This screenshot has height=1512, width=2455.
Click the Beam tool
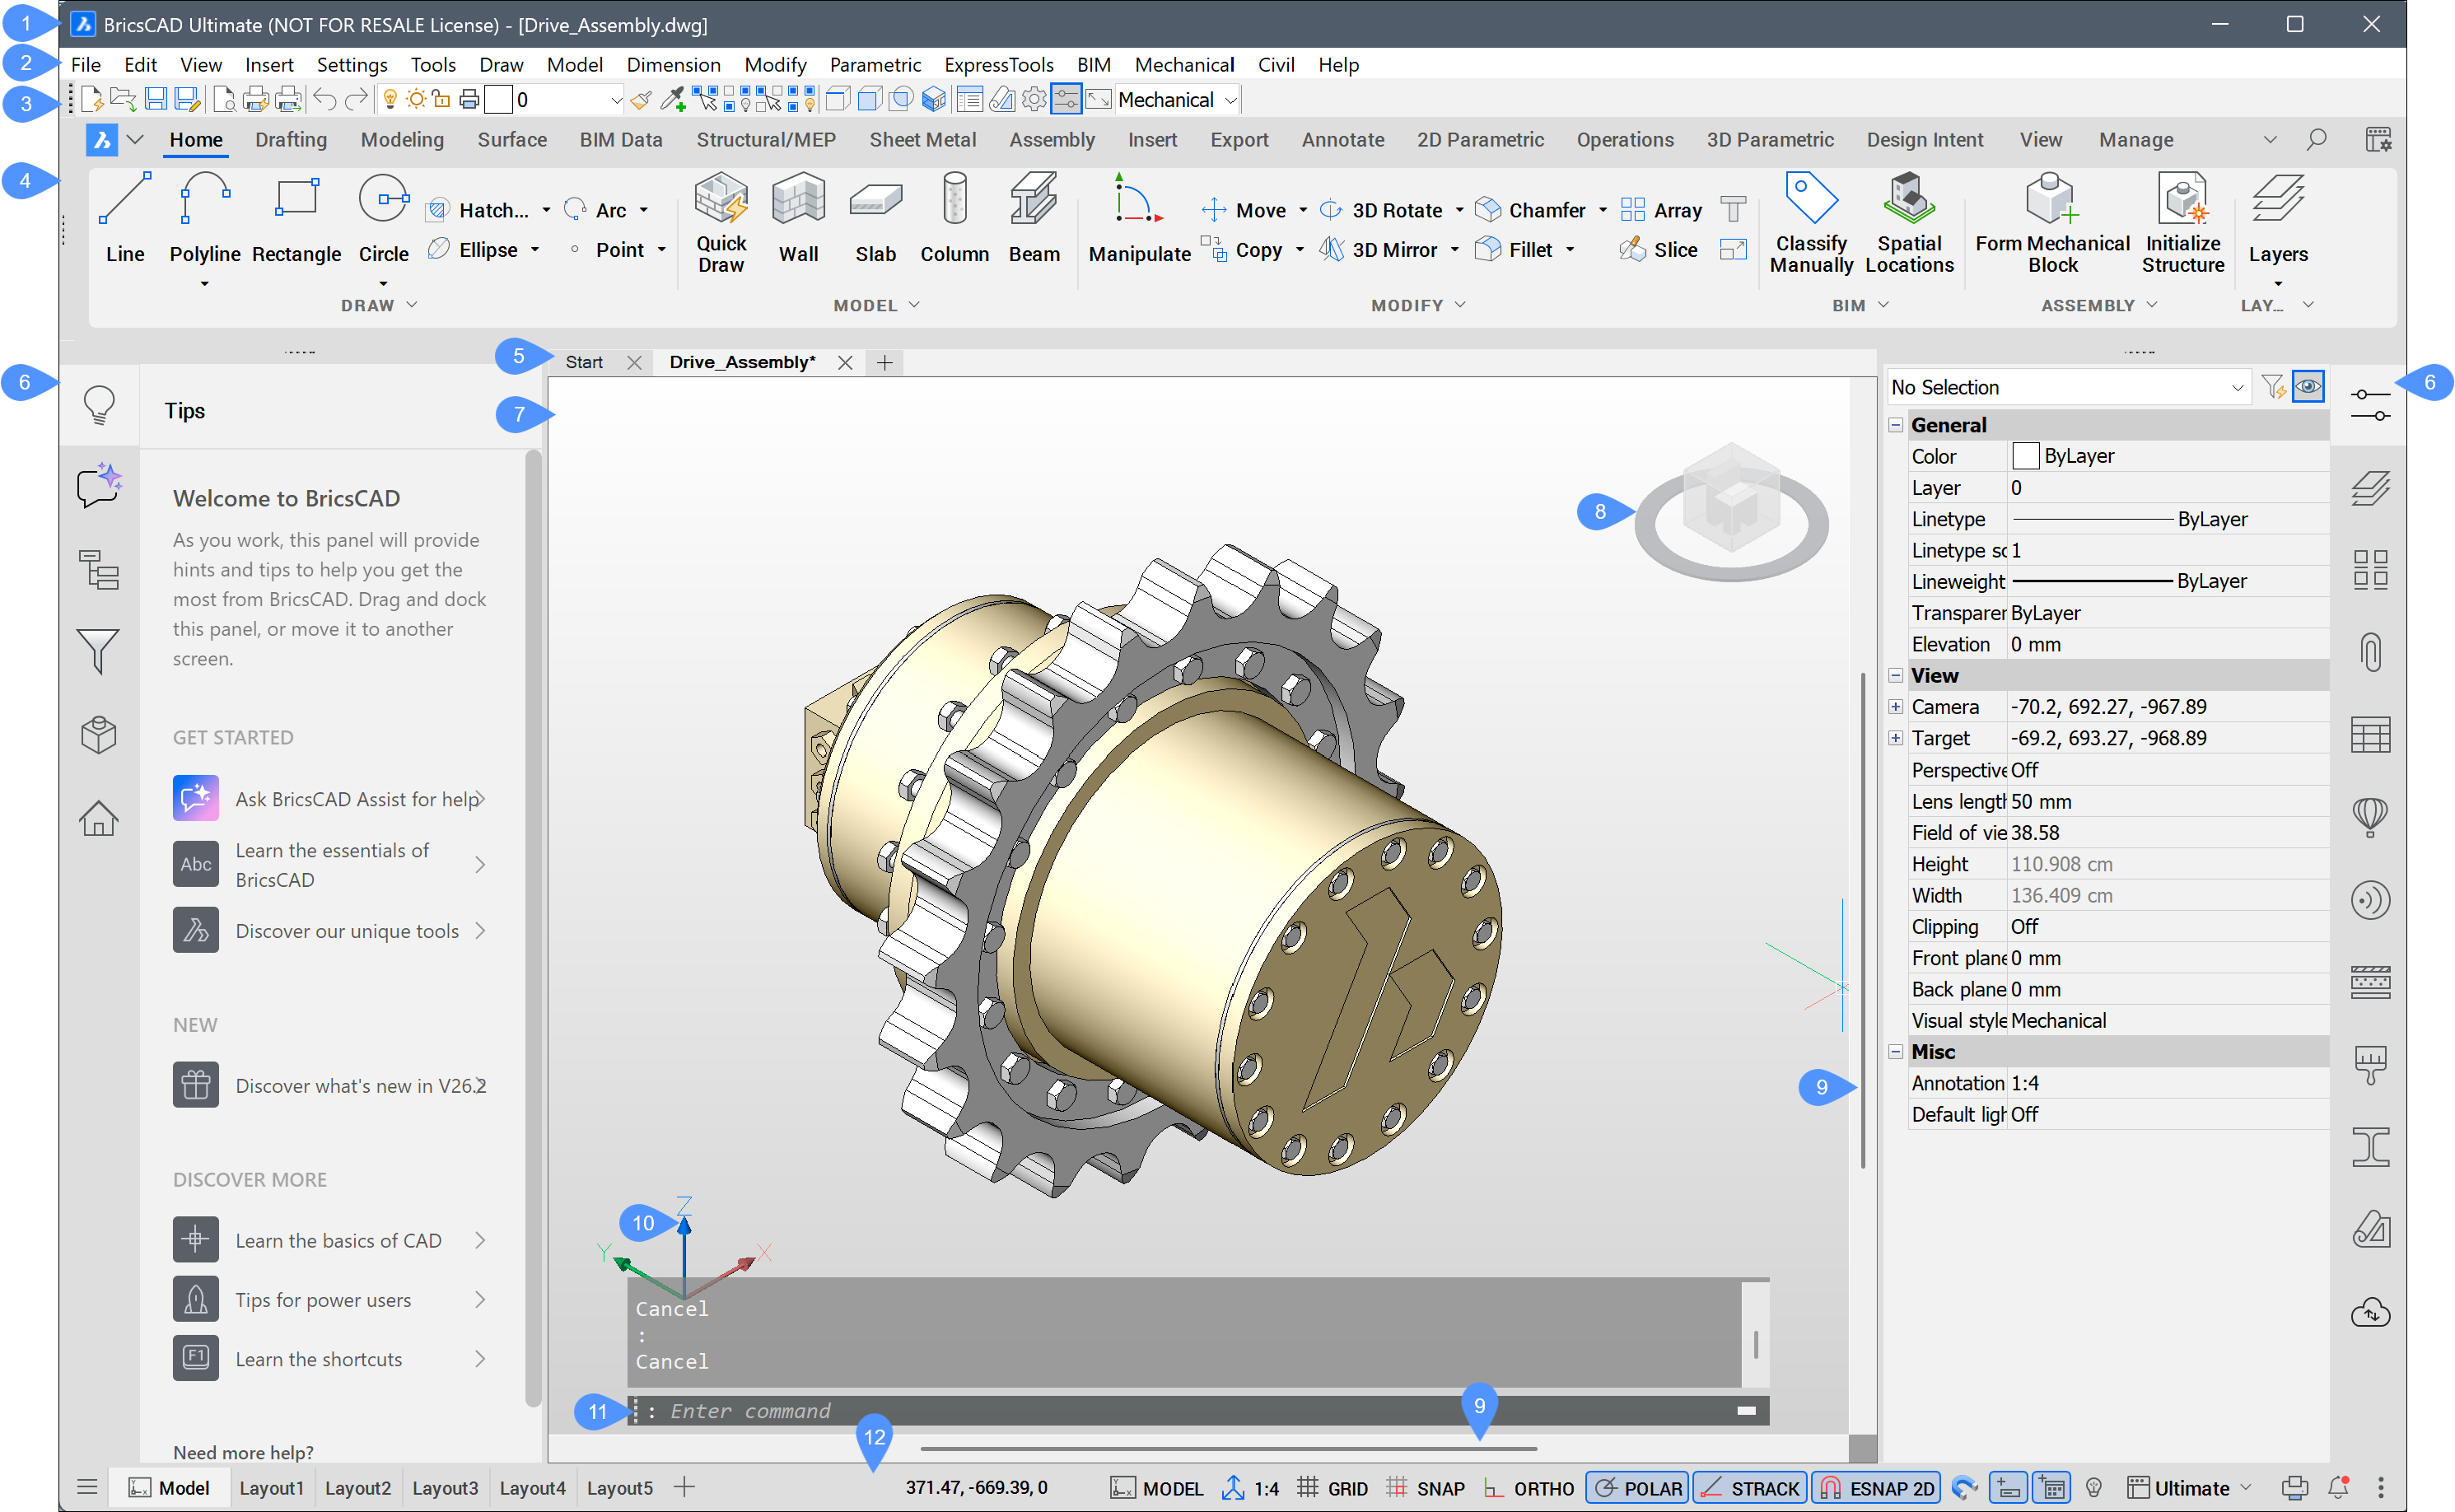(x=1034, y=218)
